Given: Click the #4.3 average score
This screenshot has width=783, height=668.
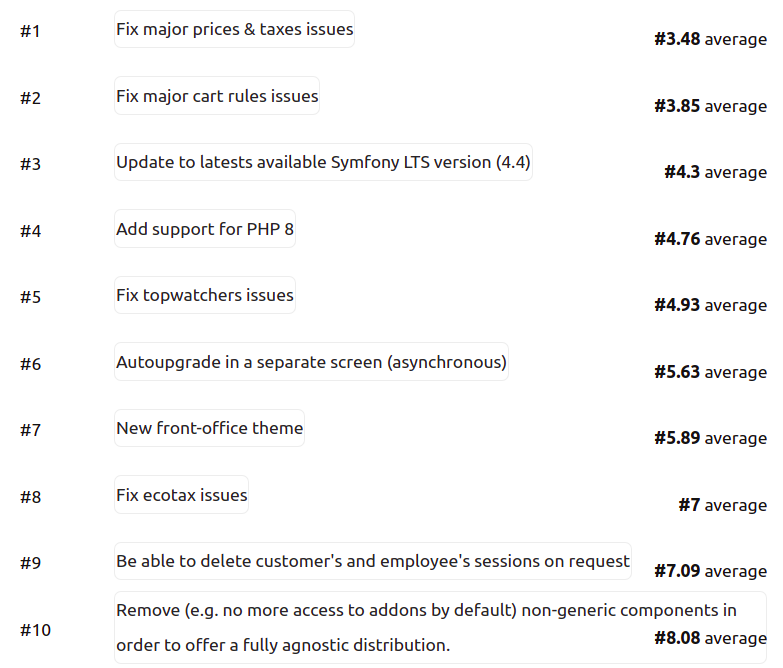Looking at the screenshot, I should click(715, 172).
